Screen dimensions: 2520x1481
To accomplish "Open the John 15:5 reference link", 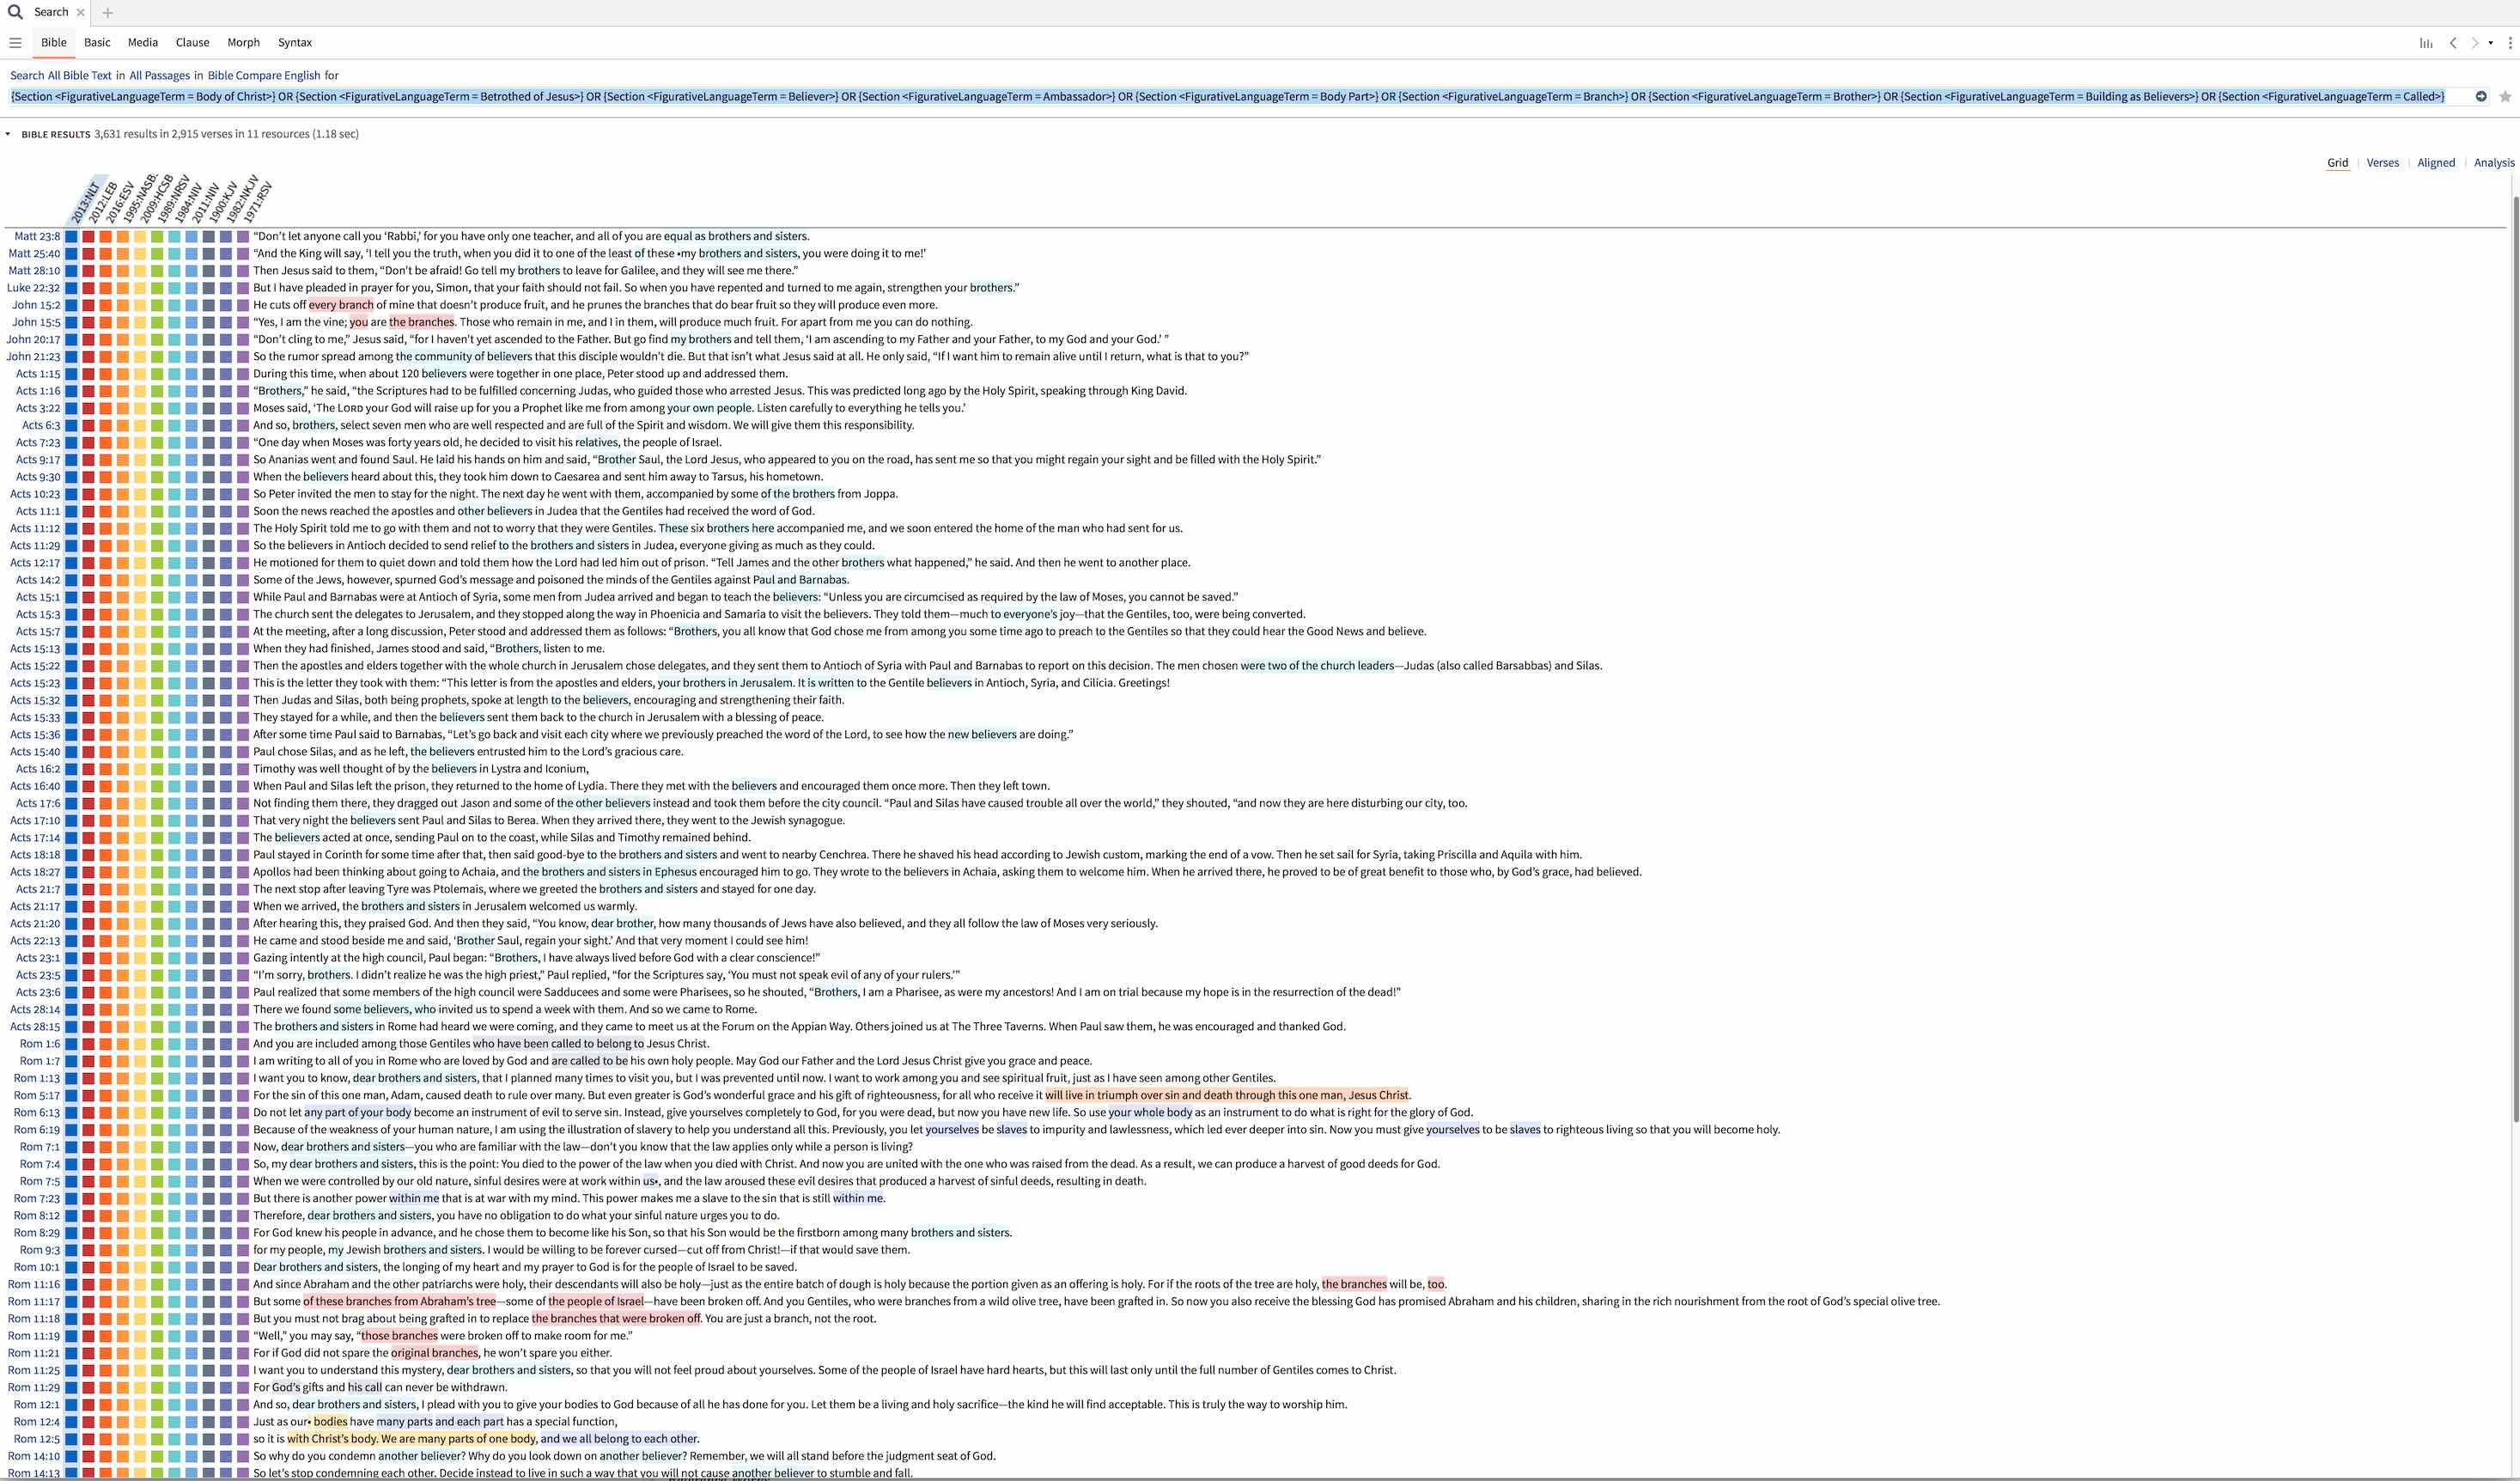I will point(36,322).
